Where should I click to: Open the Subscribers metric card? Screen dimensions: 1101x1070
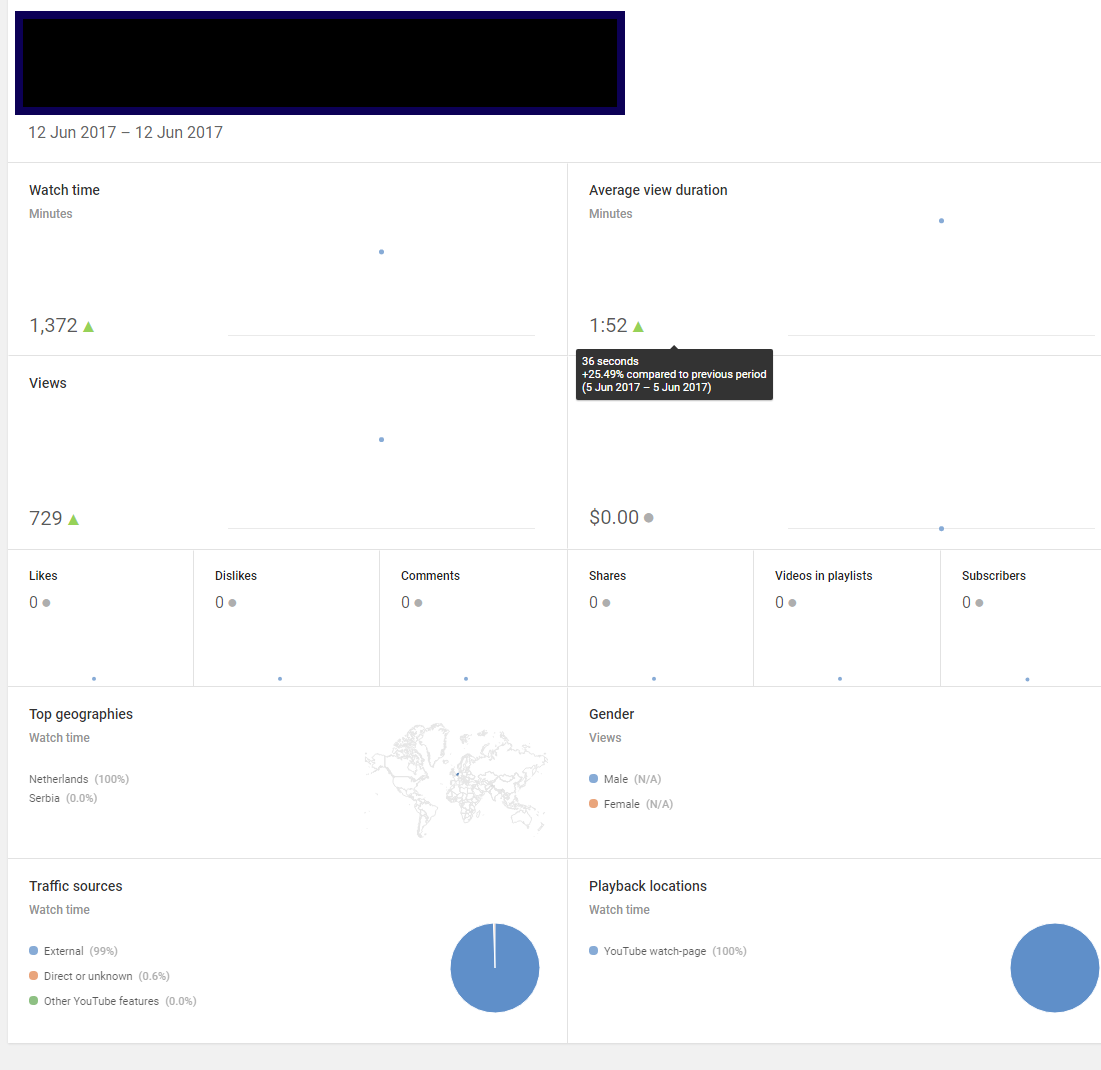1021,618
